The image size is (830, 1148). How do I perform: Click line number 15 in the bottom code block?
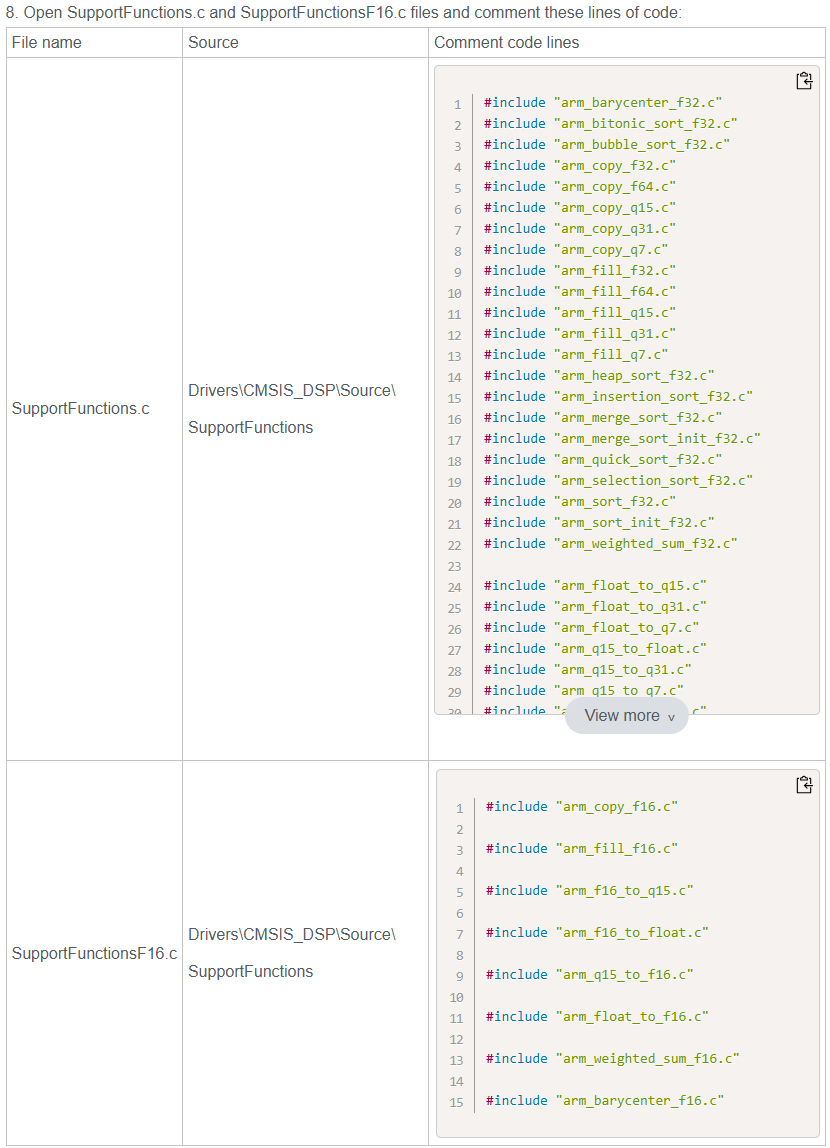456,1100
